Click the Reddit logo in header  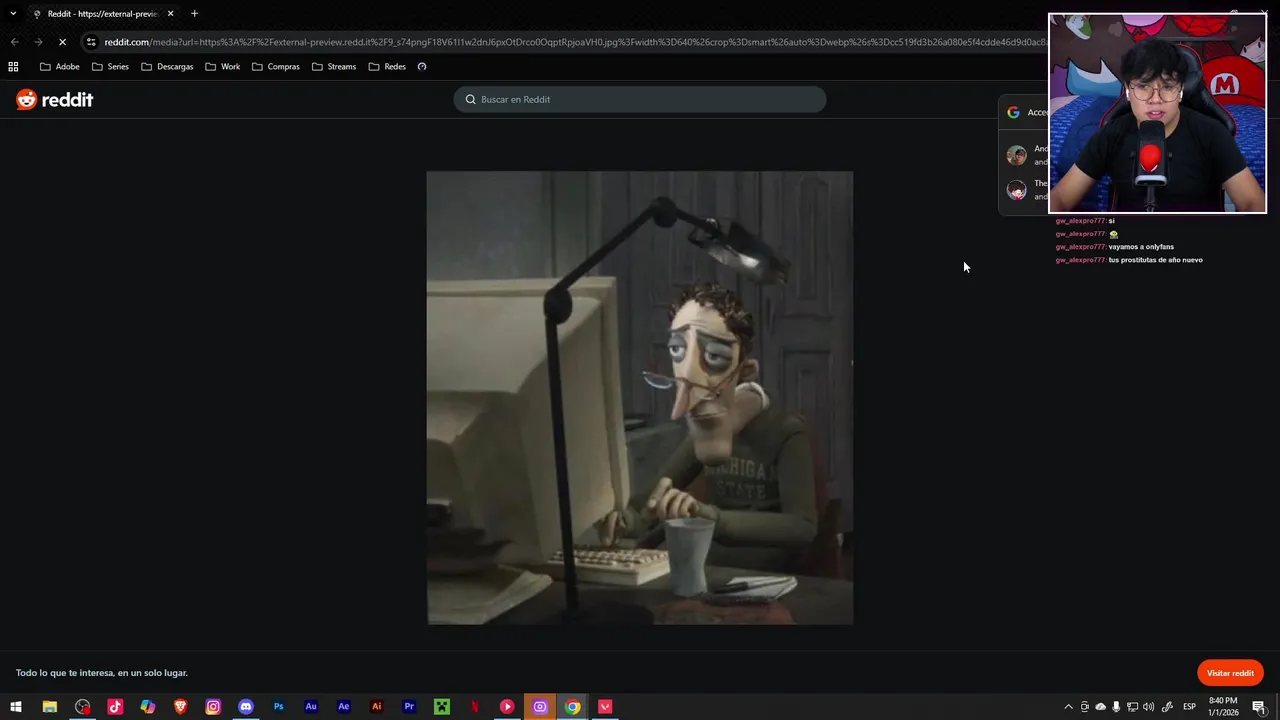point(55,99)
